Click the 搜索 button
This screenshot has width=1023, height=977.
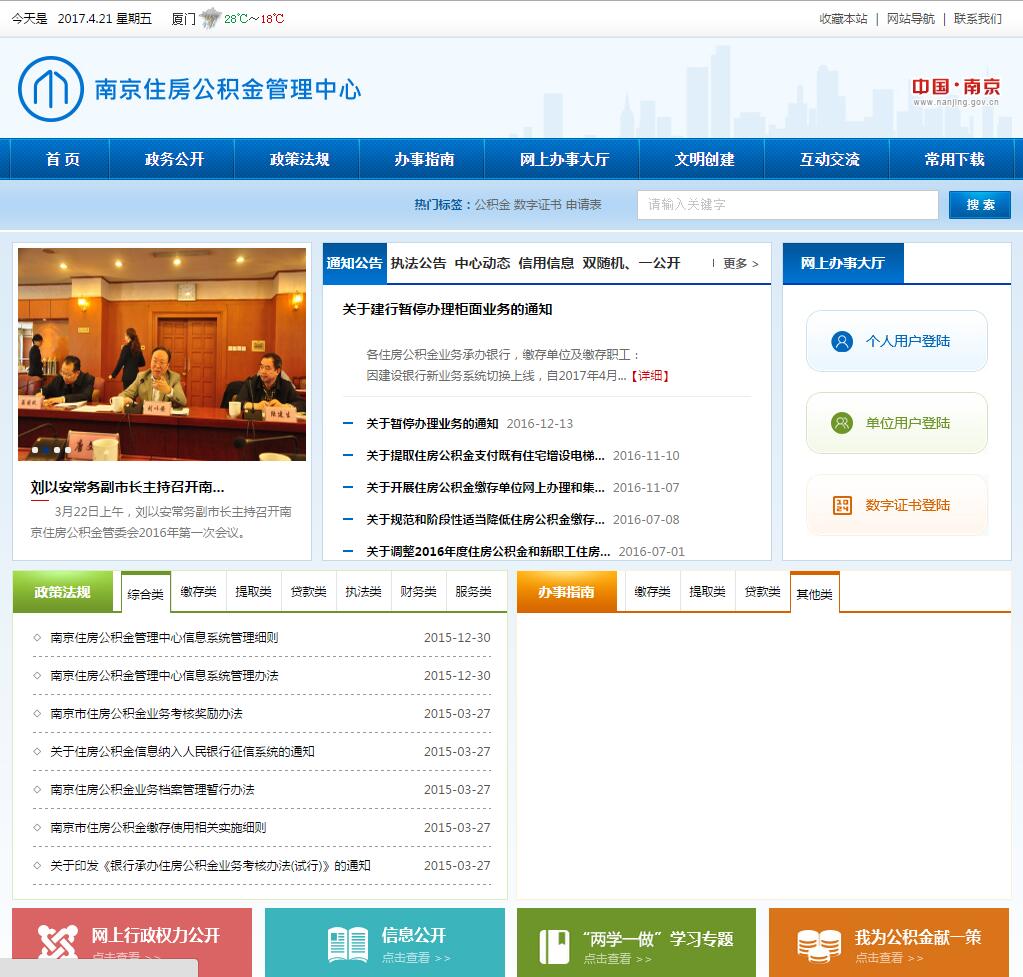[x=980, y=205]
